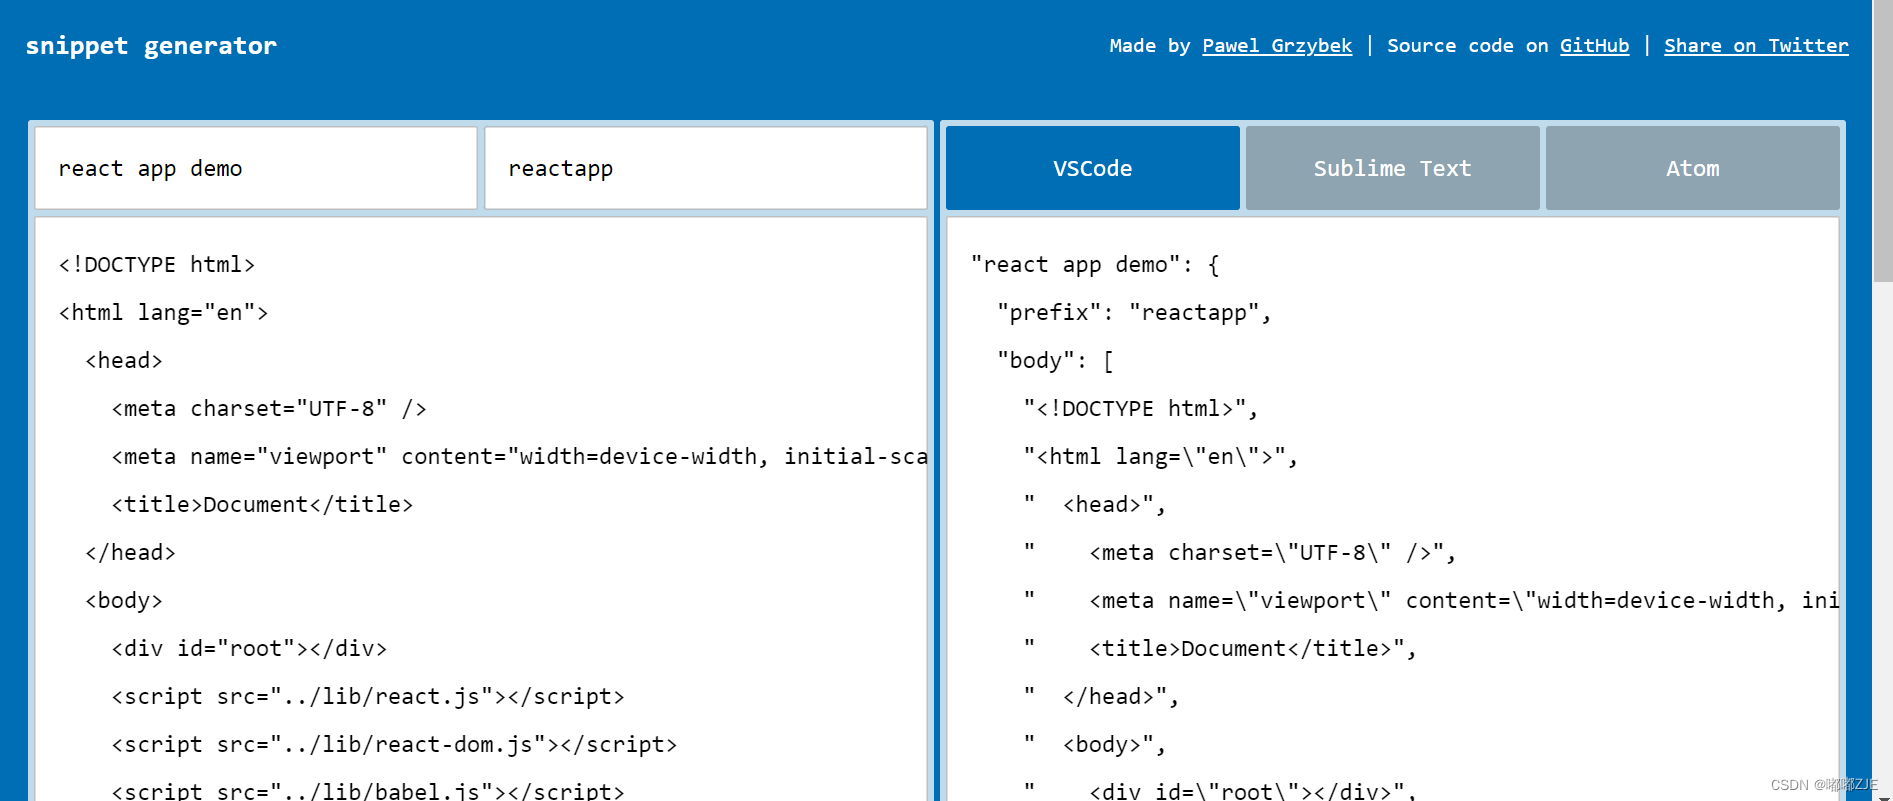
Task: Click the '<title>Document</title>' line in editor
Action: coord(262,505)
